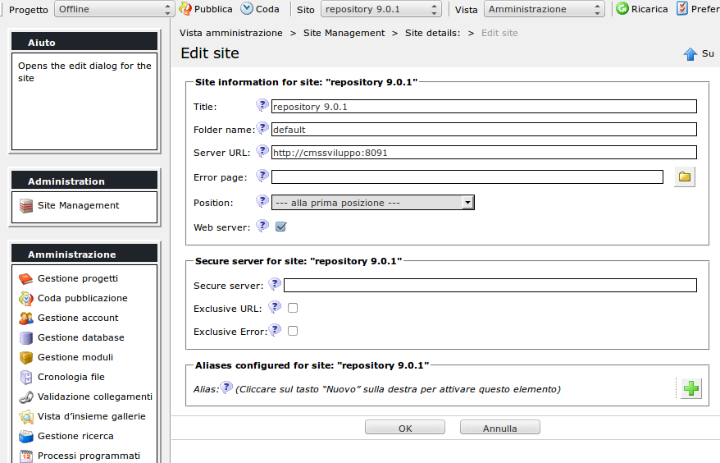The image size is (720, 463).
Task: Click the Pubblica publish icon
Action: pos(186,9)
